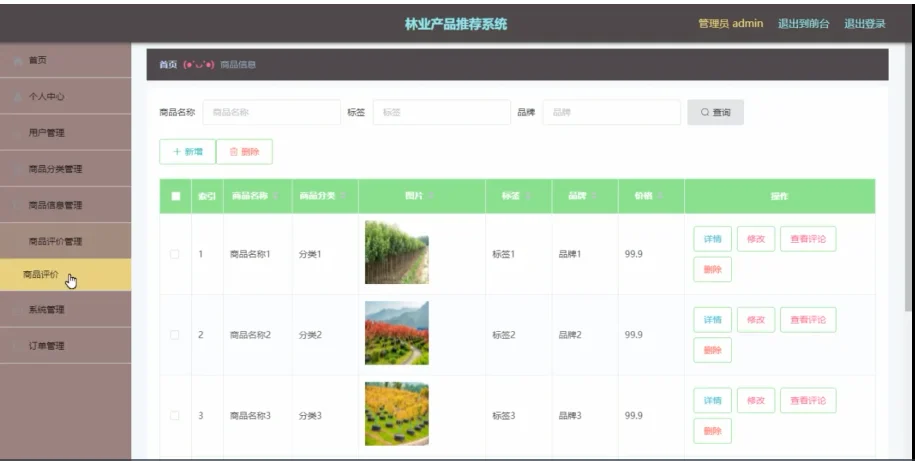The height and width of the screenshot is (461, 915).
Task: Click 查看评论 for 商品名称2
Action: pos(808,320)
